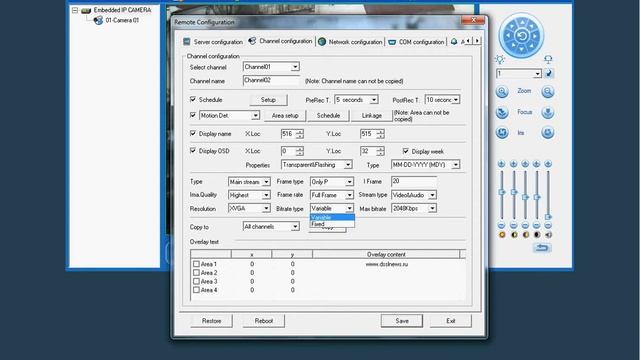Collapse the Embedded IP CAMERA tree node
The height and width of the screenshot is (360, 640).
tap(75, 10)
